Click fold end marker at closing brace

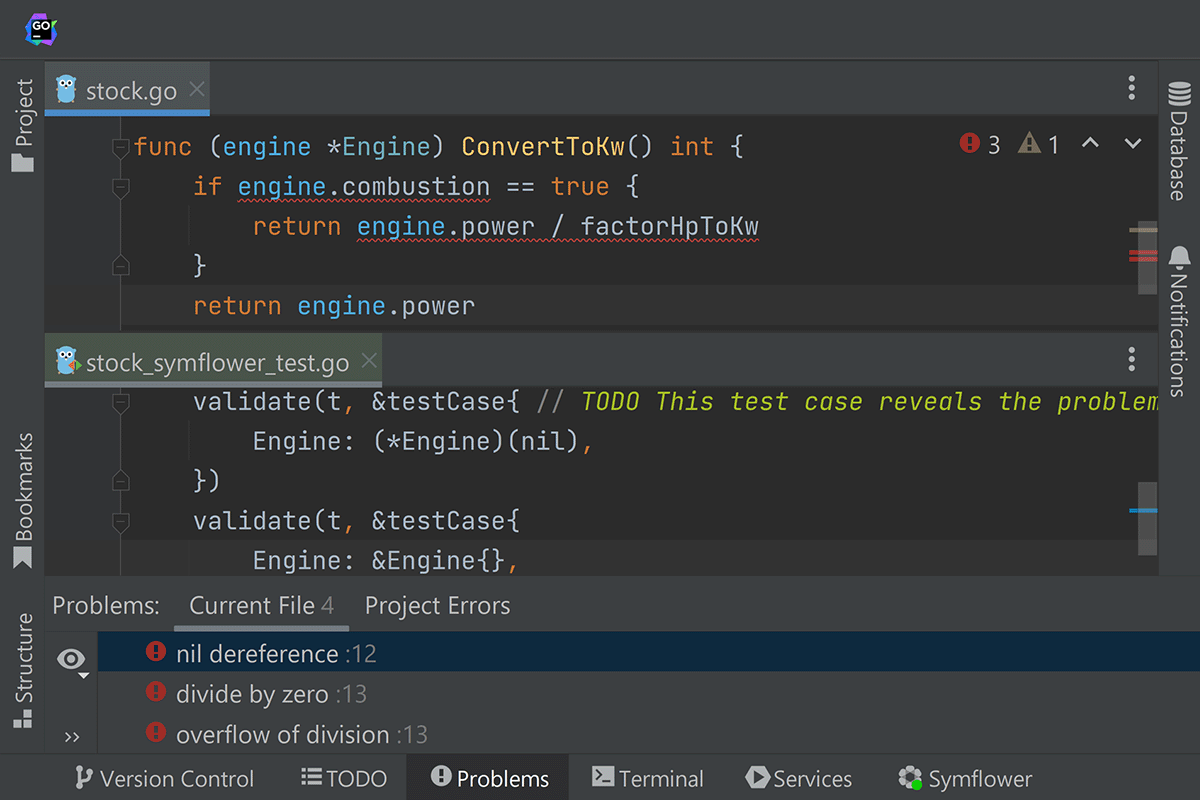click(x=121, y=266)
